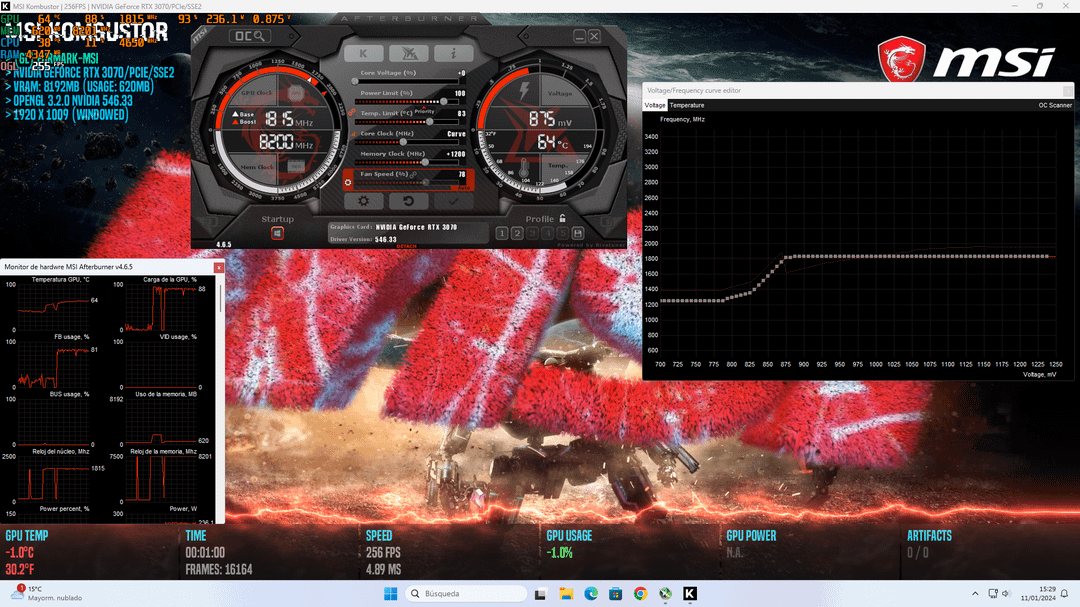Open MSI Kombustor taskbar icon
Viewport: 1080px width, 607px height.
[690, 593]
